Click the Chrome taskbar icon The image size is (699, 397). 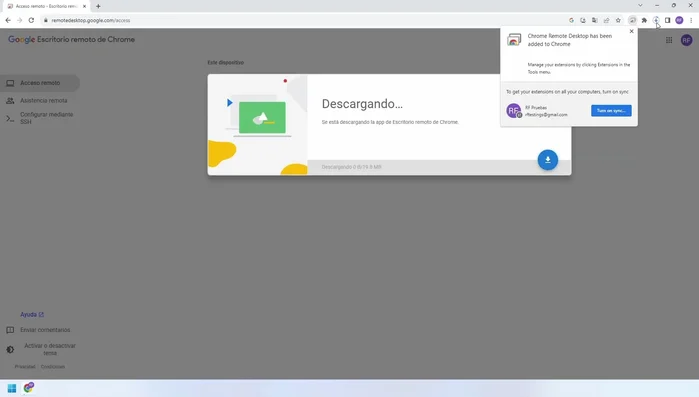coord(29,388)
